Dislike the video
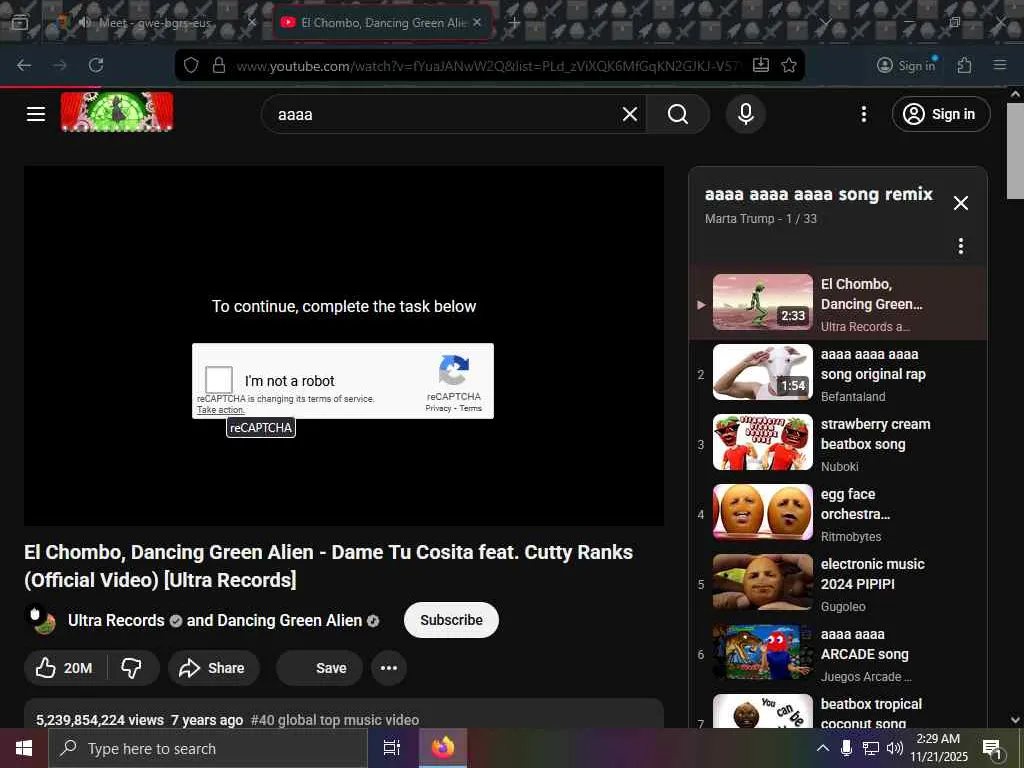 pos(132,668)
